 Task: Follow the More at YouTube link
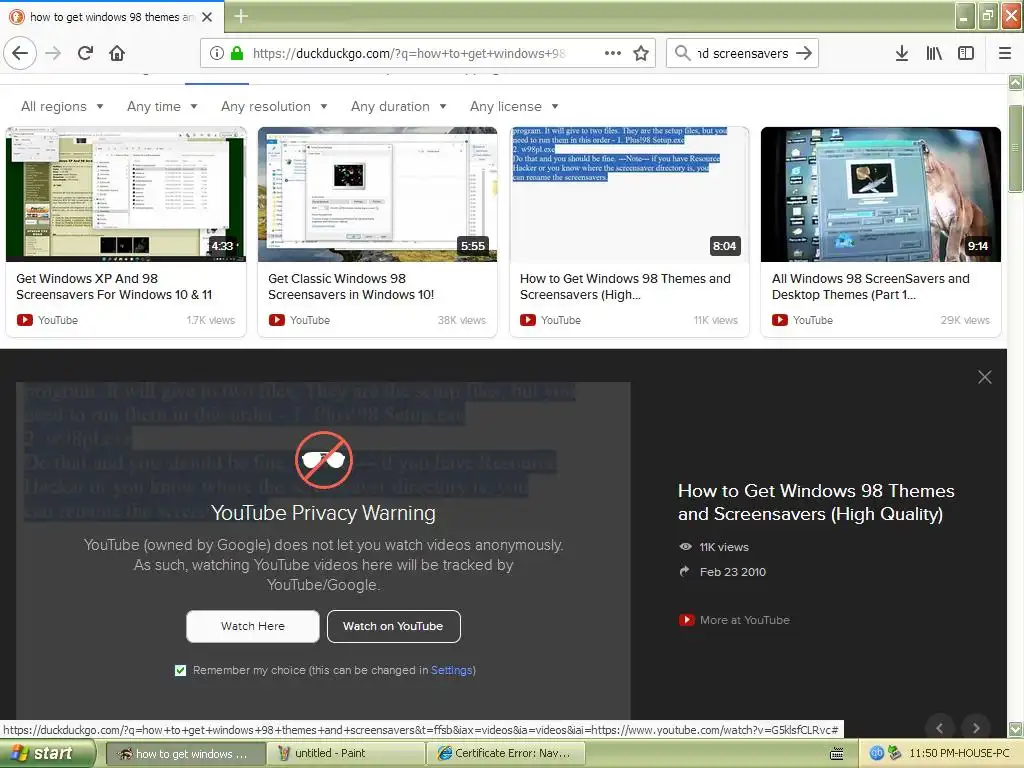coord(744,620)
